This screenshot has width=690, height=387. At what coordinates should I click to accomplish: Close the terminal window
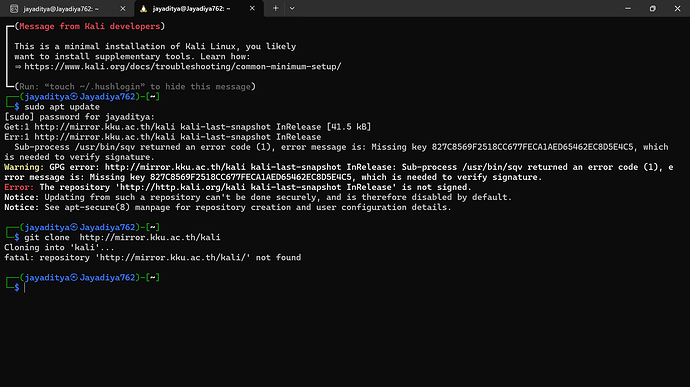coord(677,8)
